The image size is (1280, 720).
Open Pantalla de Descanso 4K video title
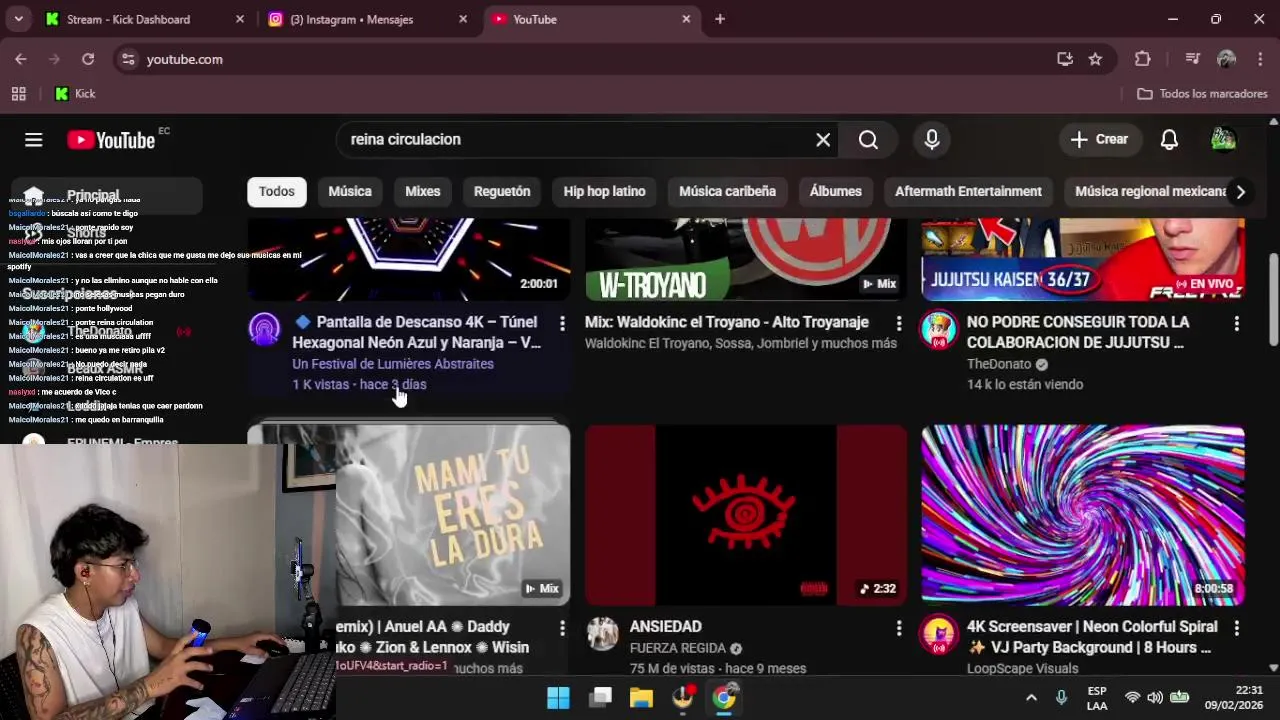tap(416, 333)
